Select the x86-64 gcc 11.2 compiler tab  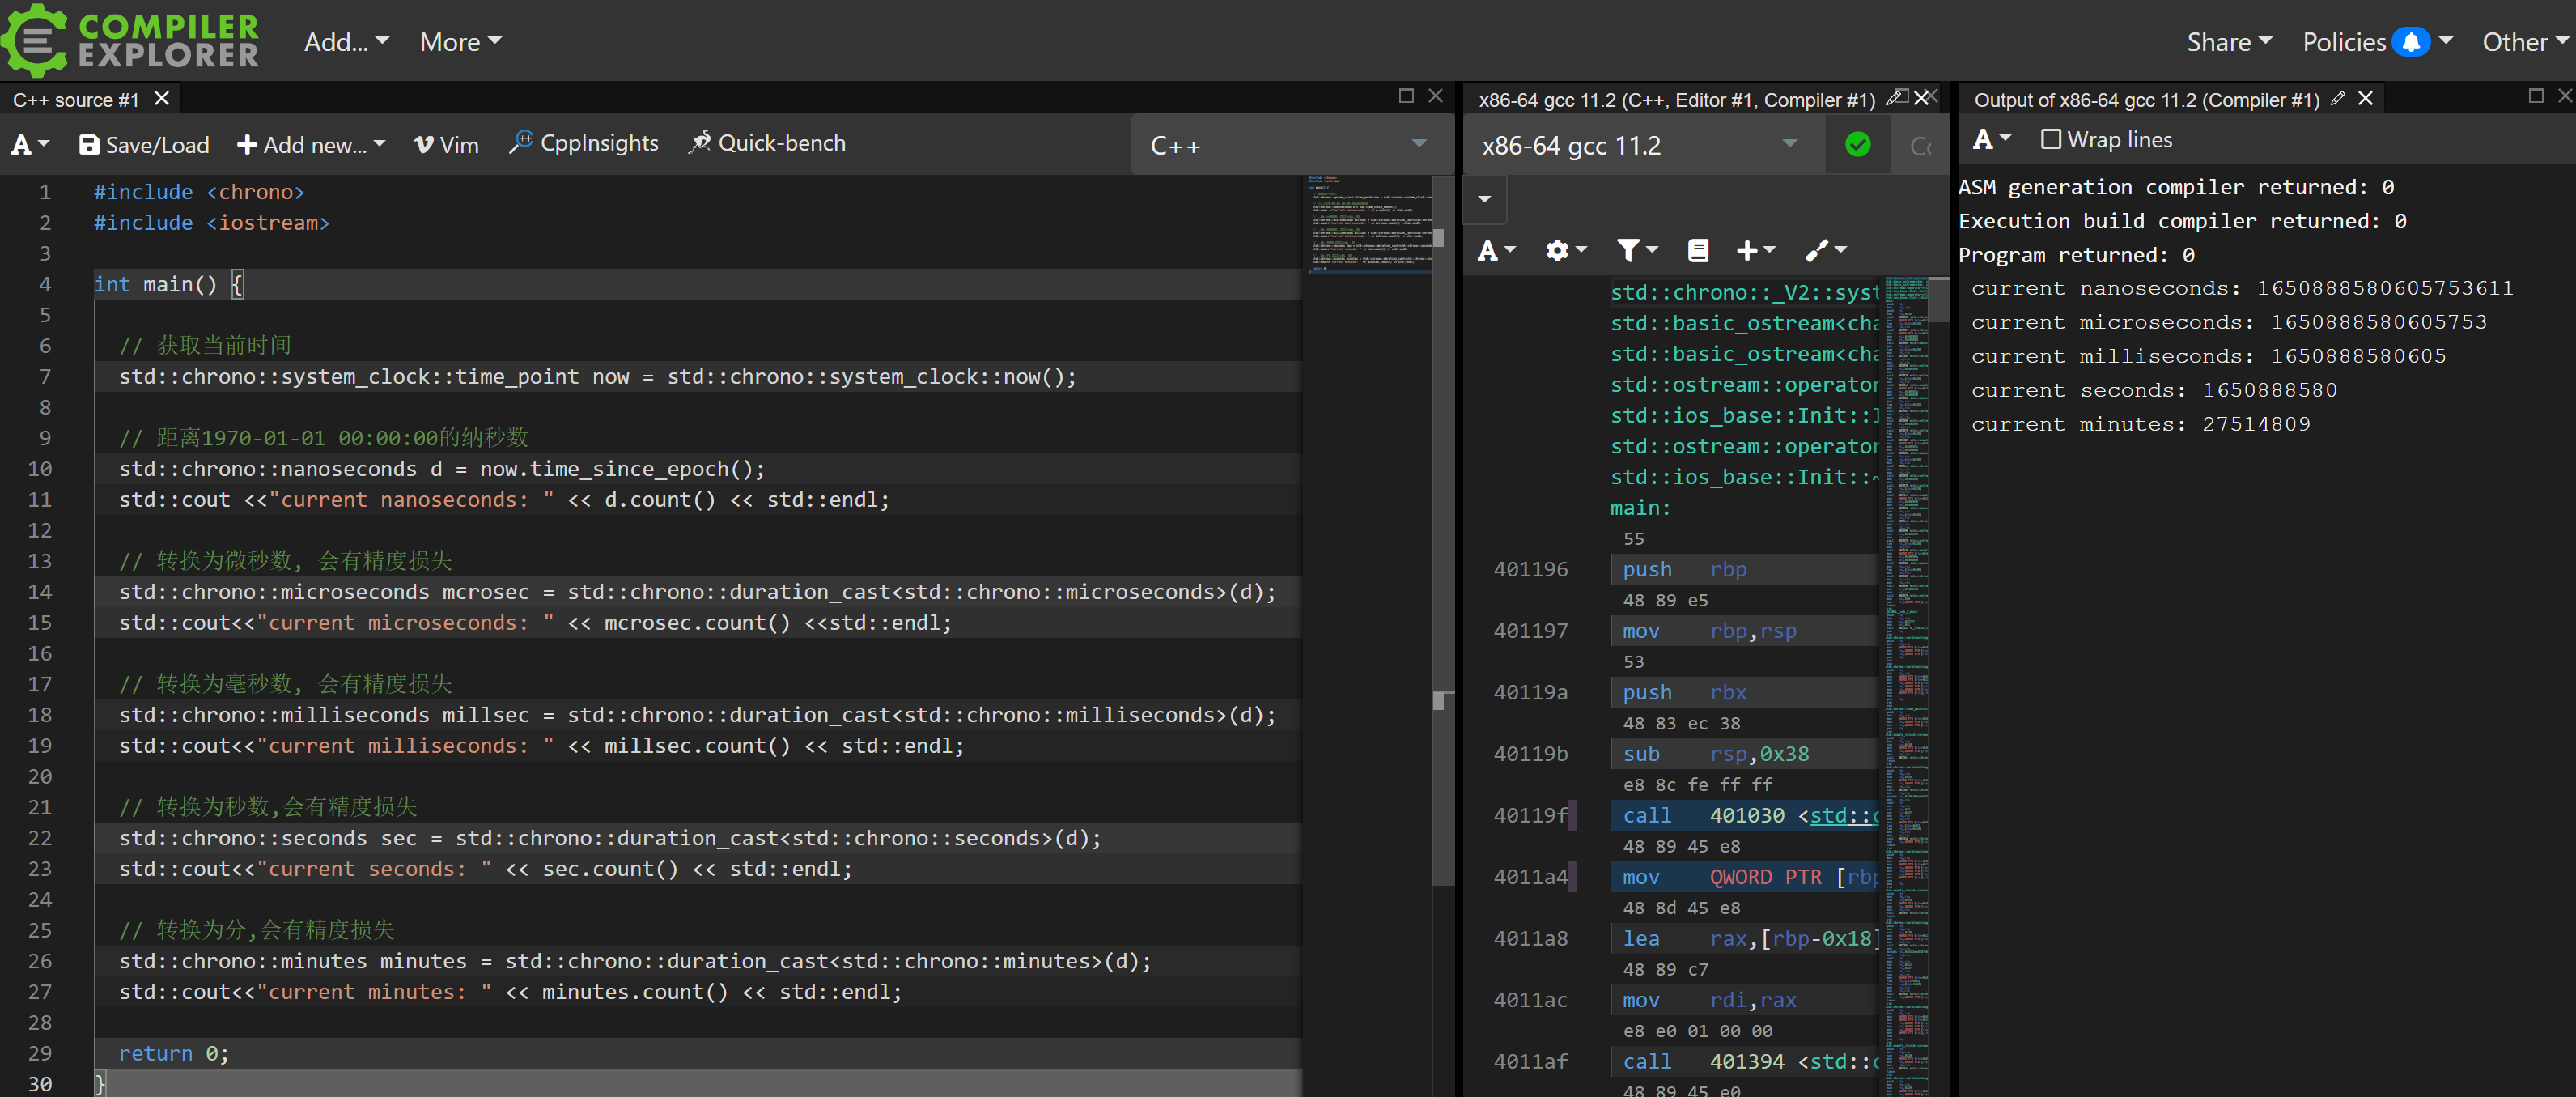pyautogui.click(x=1676, y=99)
